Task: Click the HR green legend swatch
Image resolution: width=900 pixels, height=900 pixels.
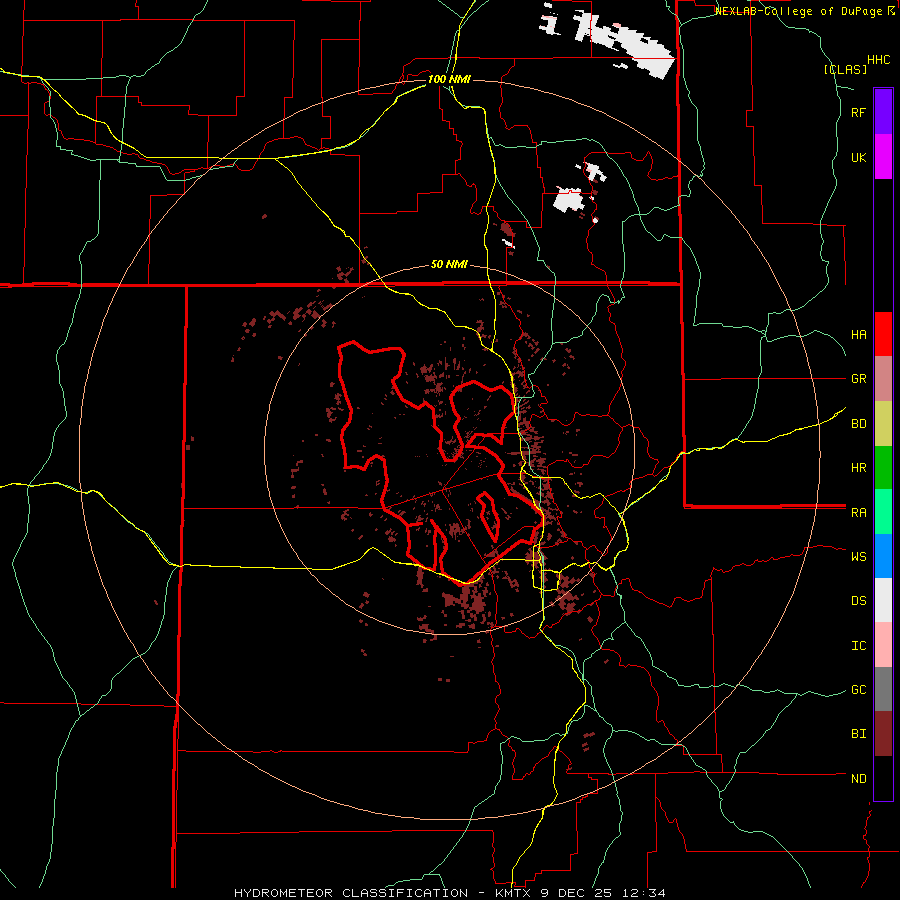Action: coord(883,468)
